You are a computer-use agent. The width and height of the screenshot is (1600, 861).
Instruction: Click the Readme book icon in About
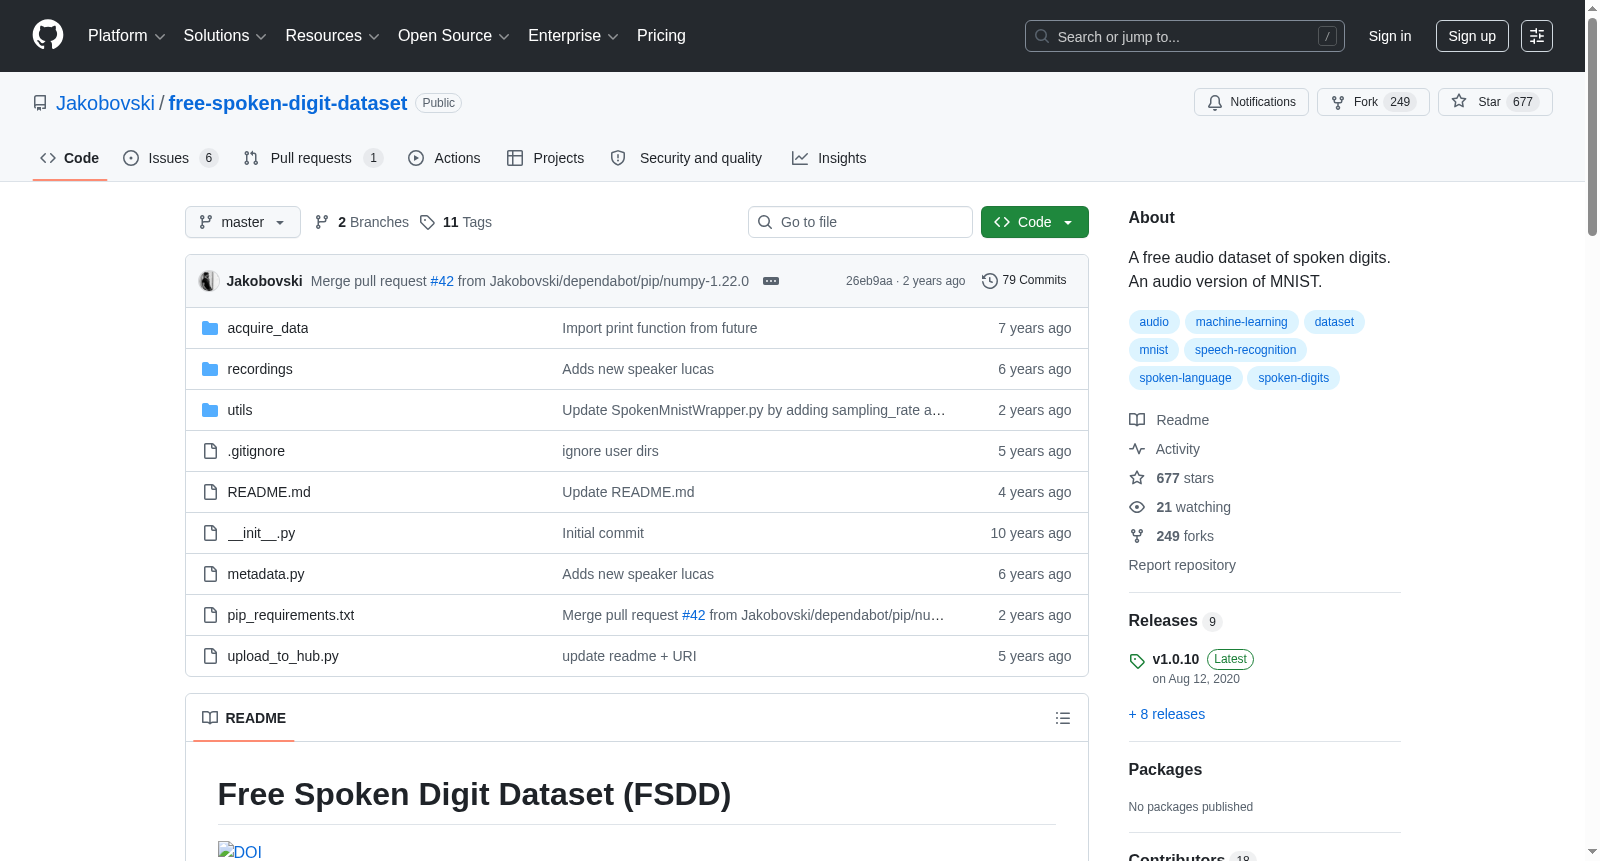pos(1137,420)
